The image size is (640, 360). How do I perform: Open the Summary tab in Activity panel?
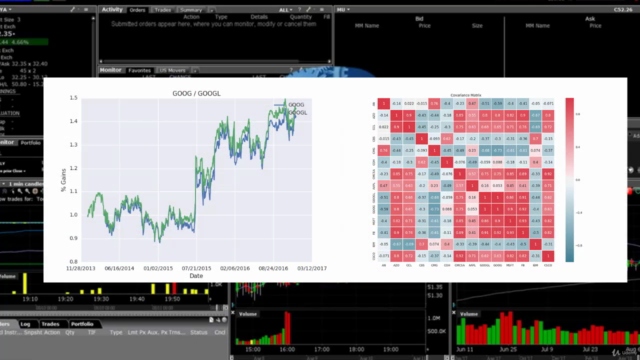(191, 10)
